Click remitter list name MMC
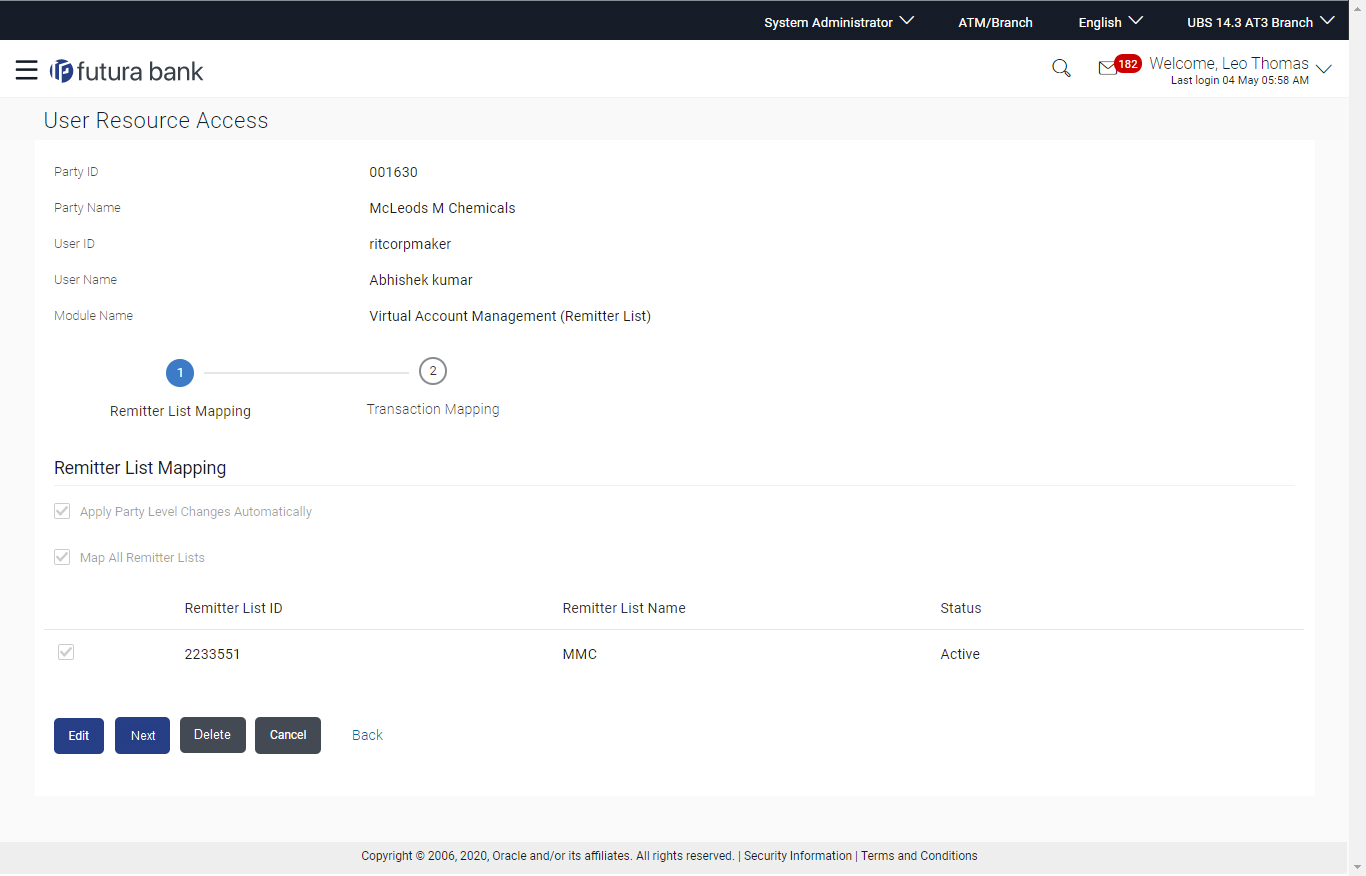The height and width of the screenshot is (876, 1366). pyautogui.click(x=580, y=654)
